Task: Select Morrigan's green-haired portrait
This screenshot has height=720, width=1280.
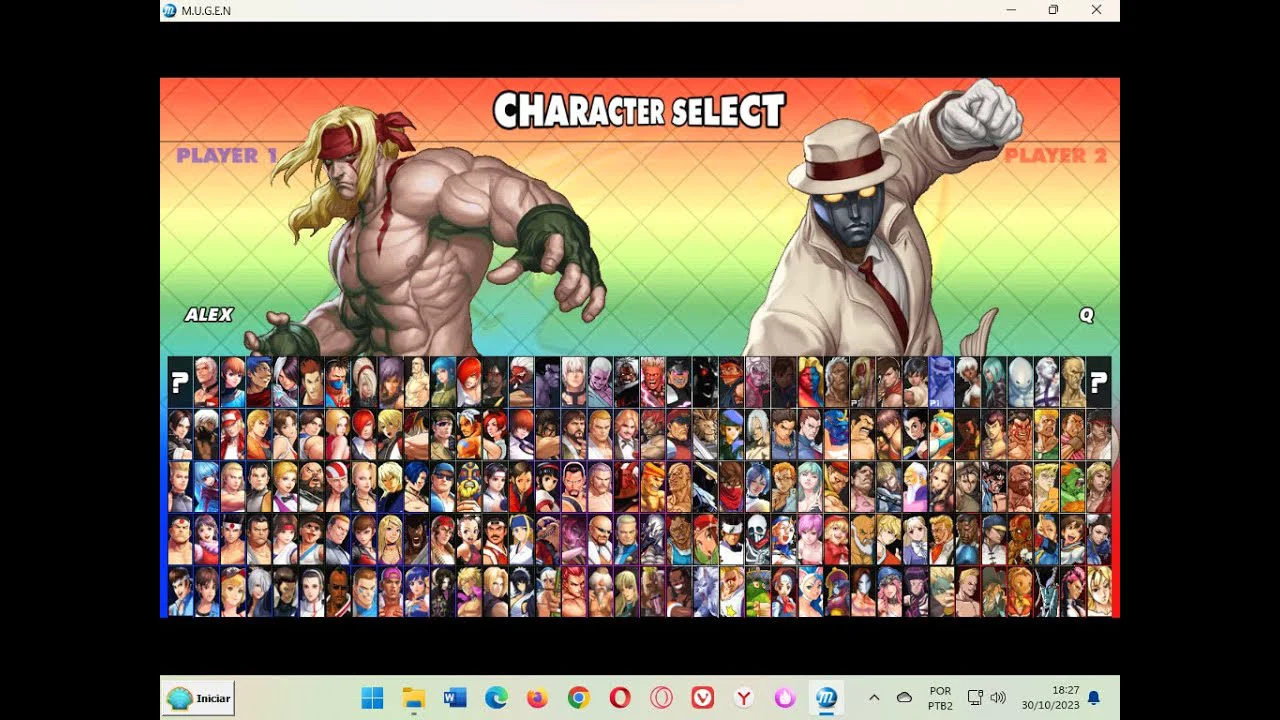Action: [x=811, y=487]
